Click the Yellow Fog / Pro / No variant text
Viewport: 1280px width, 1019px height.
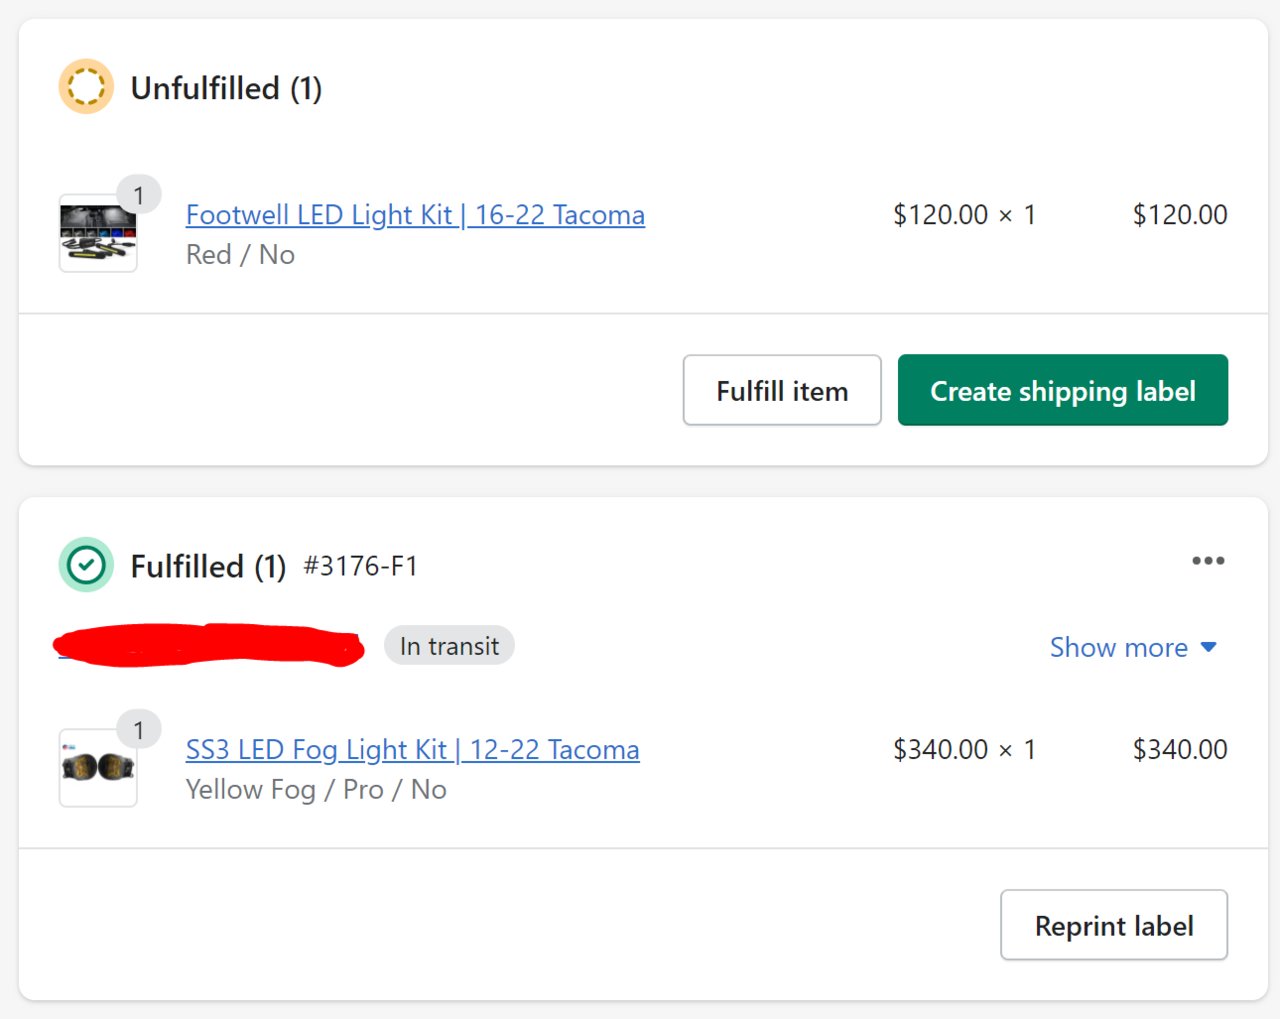(316, 790)
